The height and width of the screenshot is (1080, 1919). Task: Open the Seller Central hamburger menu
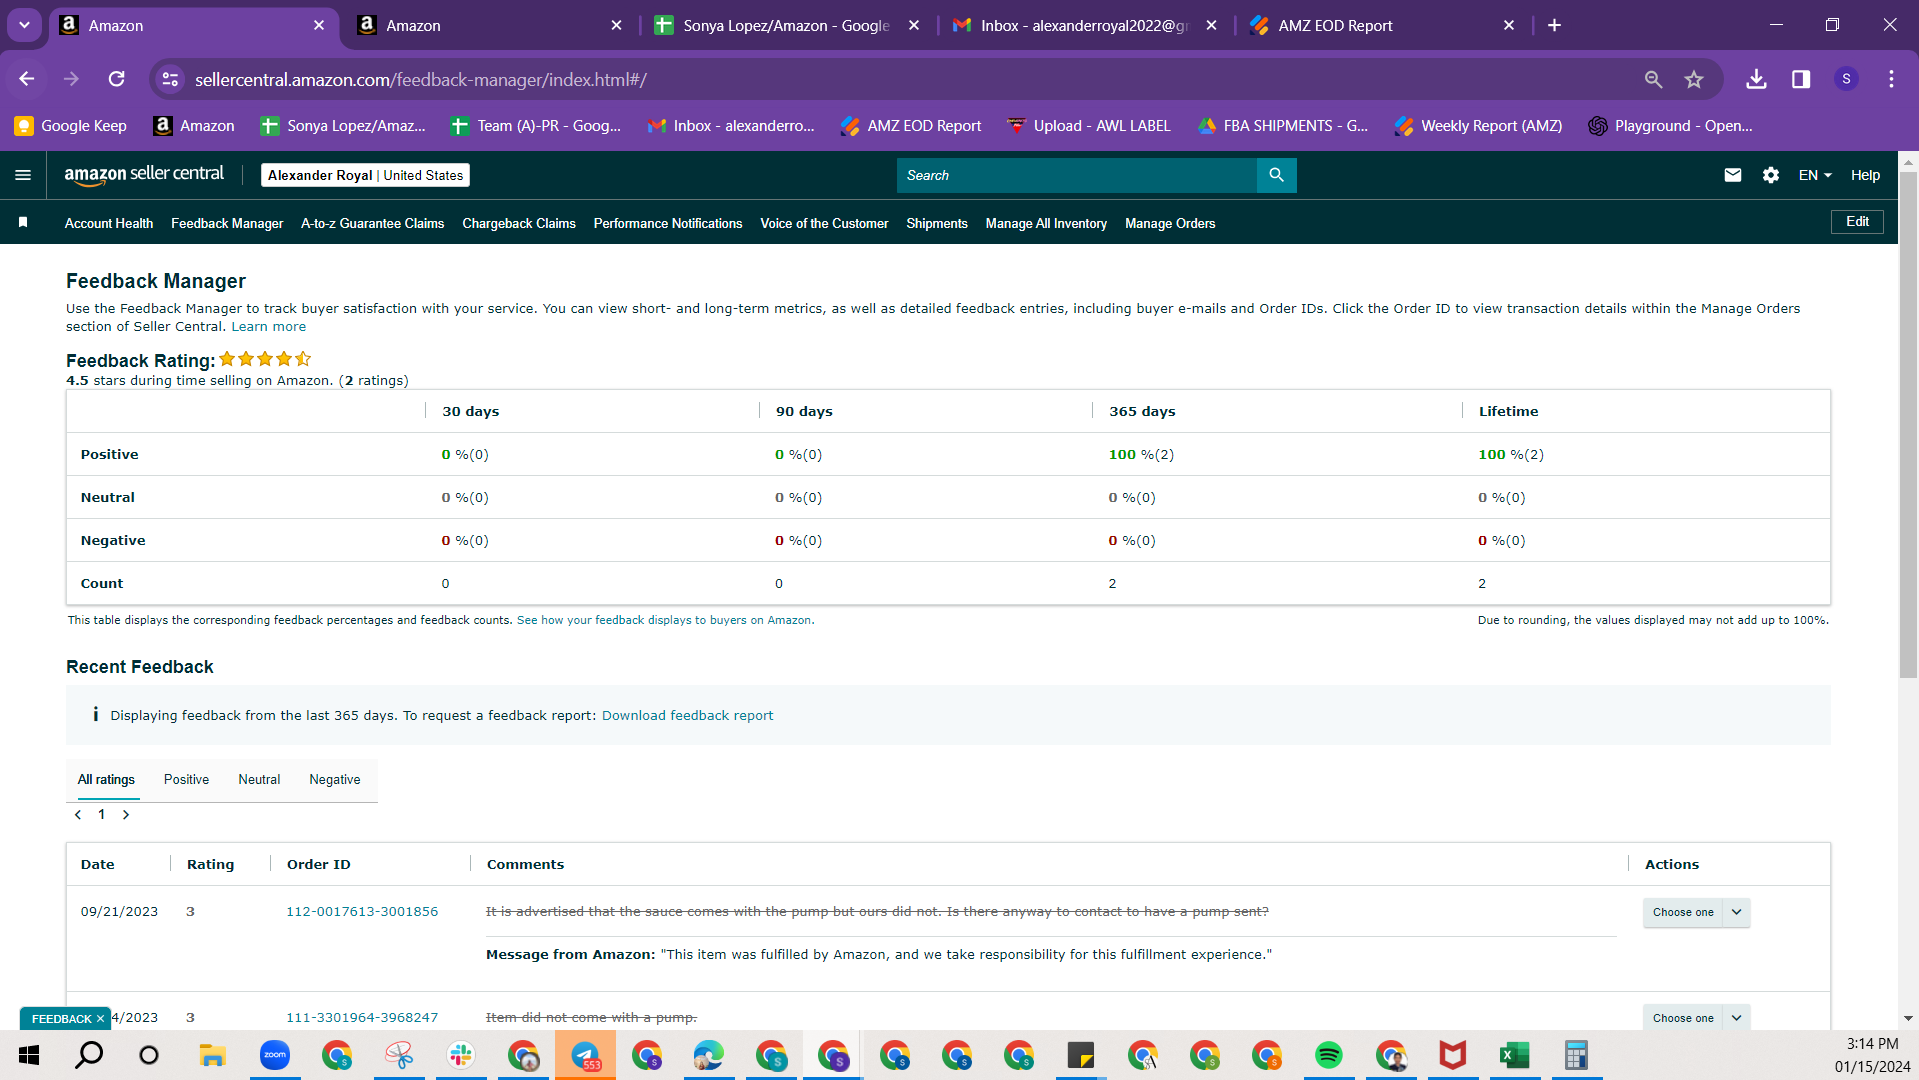pos(23,175)
